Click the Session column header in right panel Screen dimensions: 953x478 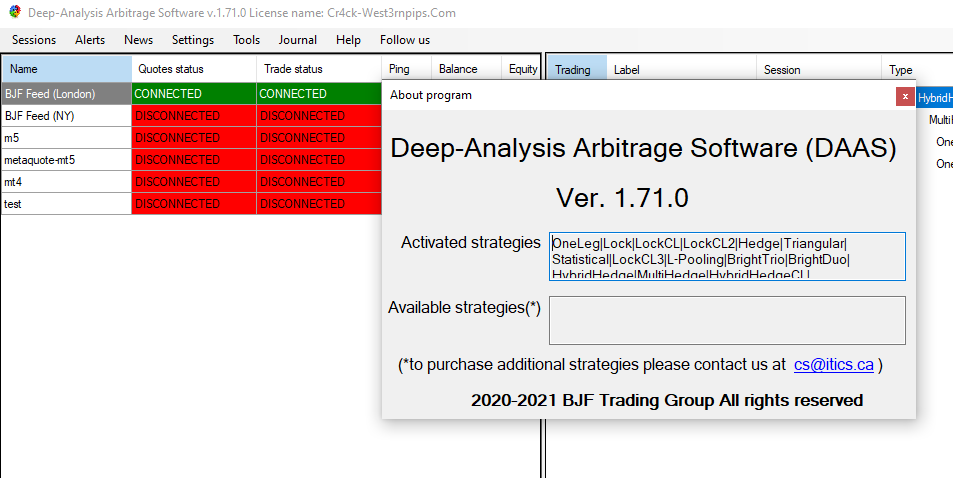click(819, 69)
